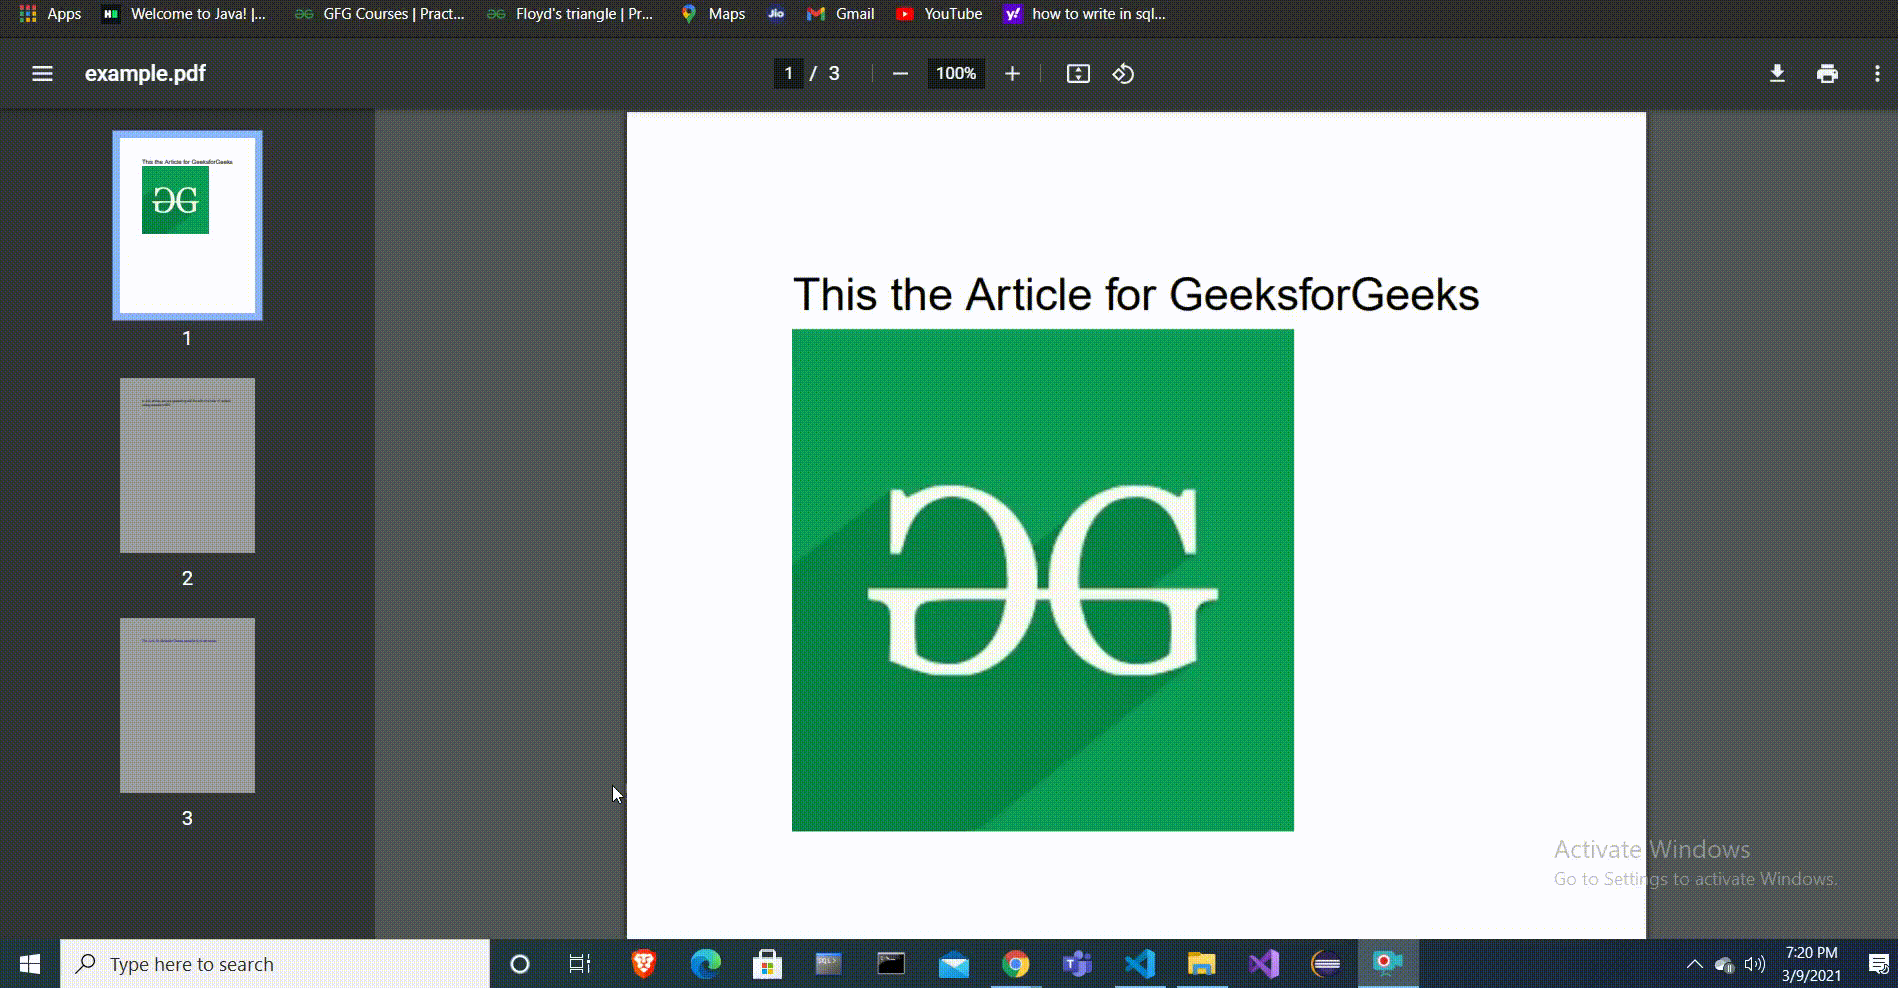This screenshot has height=988, width=1898.
Task: Rotate the PDF counterclockwise
Action: (x=1123, y=73)
